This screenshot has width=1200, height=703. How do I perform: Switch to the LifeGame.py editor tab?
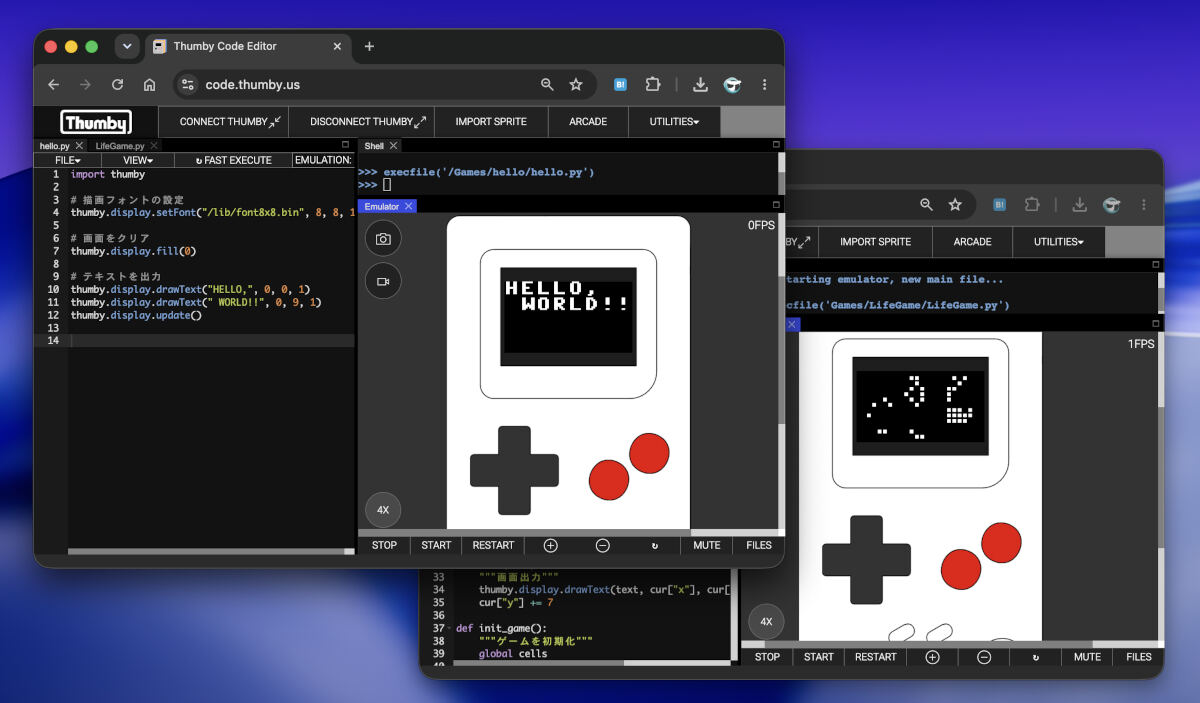coord(120,146)
